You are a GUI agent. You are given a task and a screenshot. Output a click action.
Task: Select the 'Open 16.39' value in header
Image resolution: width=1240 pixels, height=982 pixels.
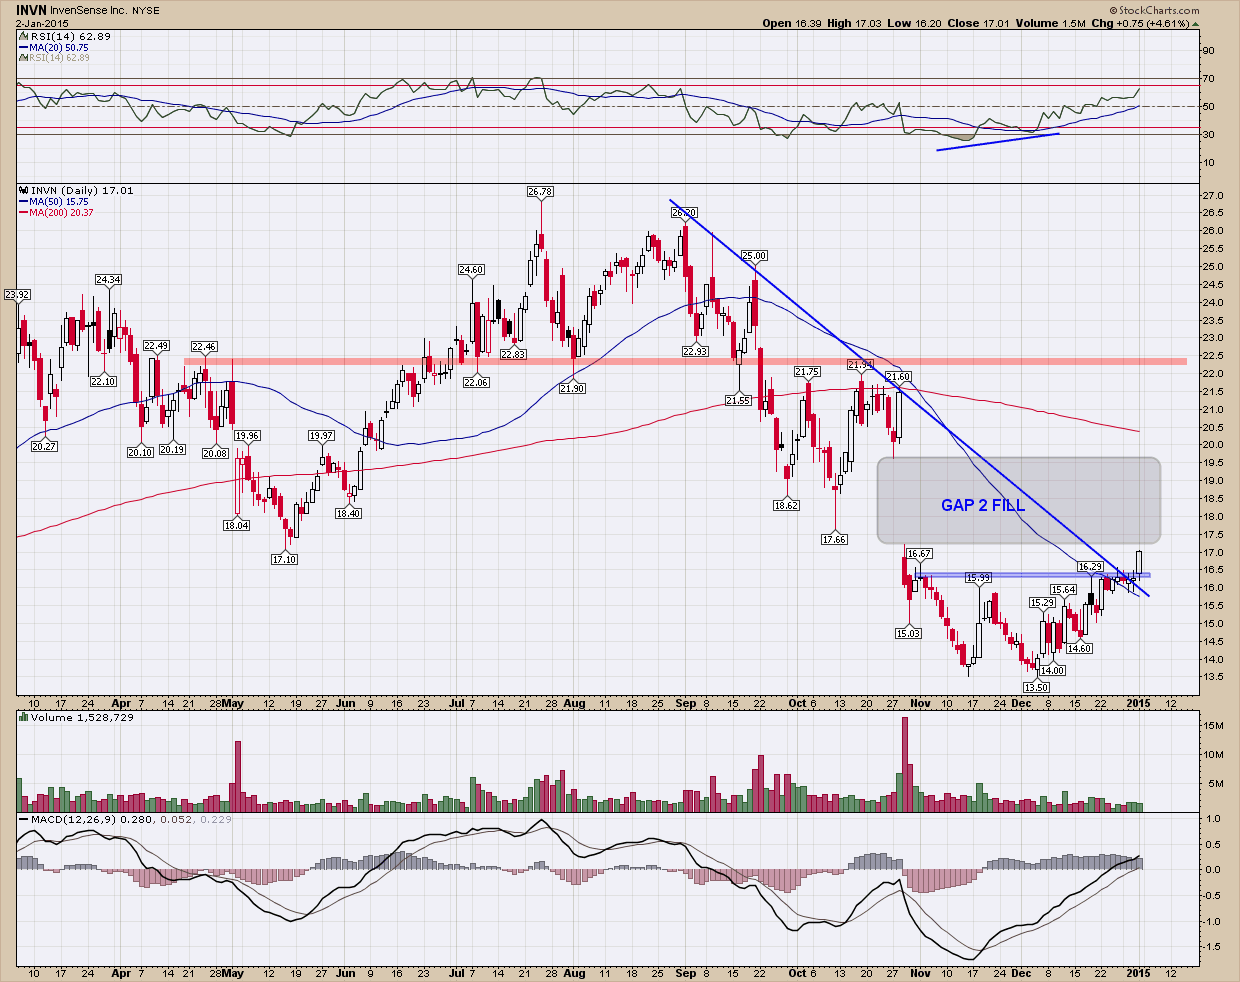790,23
